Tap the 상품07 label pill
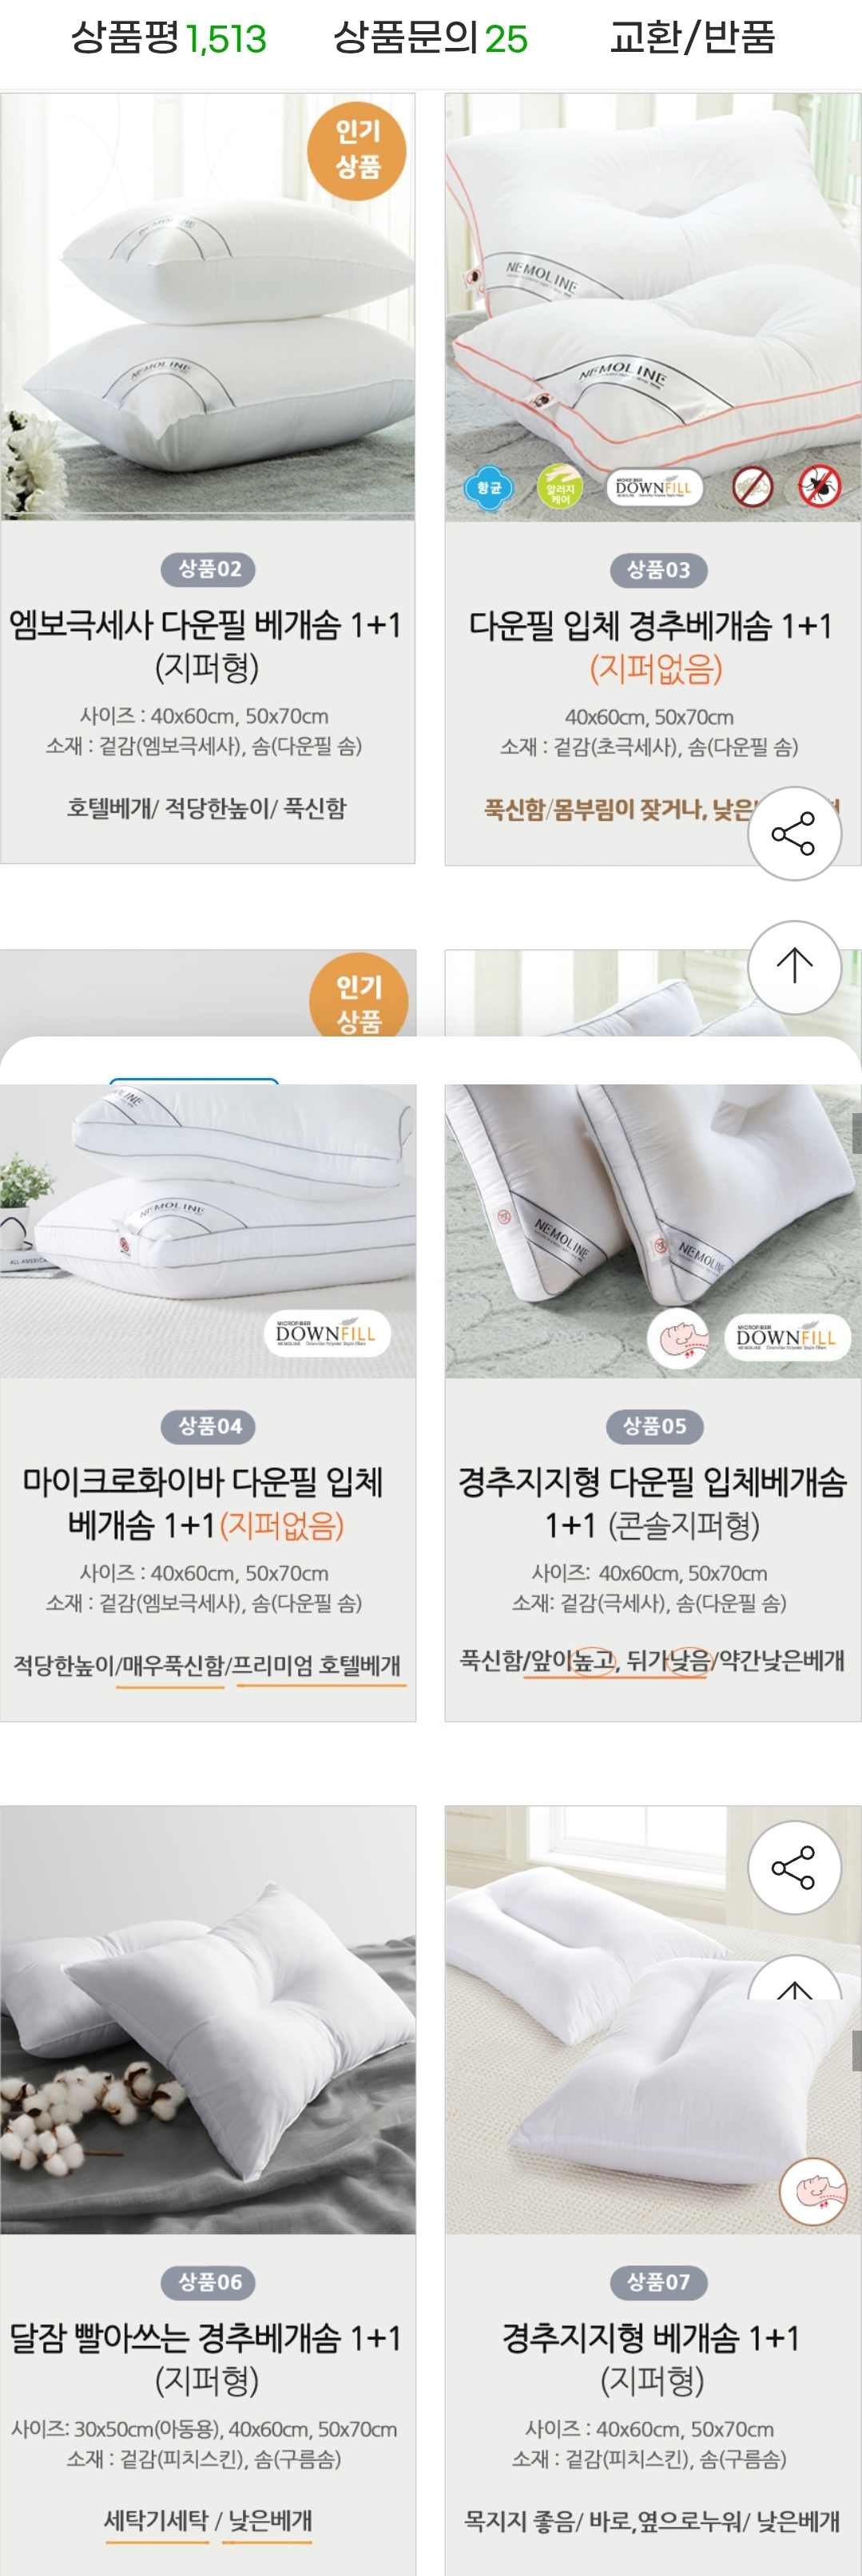Viewport: 862px width, 2576px height. pyautogui.click(x=657, y=2282)
